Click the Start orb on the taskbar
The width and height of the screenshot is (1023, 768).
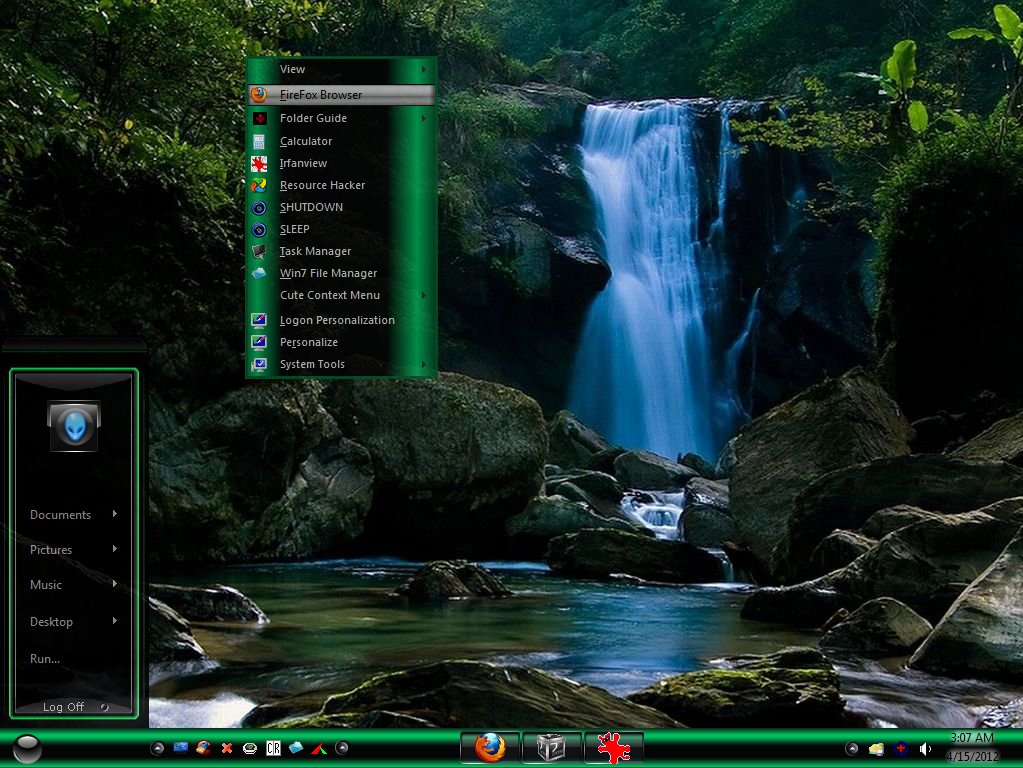pos(27,748)
